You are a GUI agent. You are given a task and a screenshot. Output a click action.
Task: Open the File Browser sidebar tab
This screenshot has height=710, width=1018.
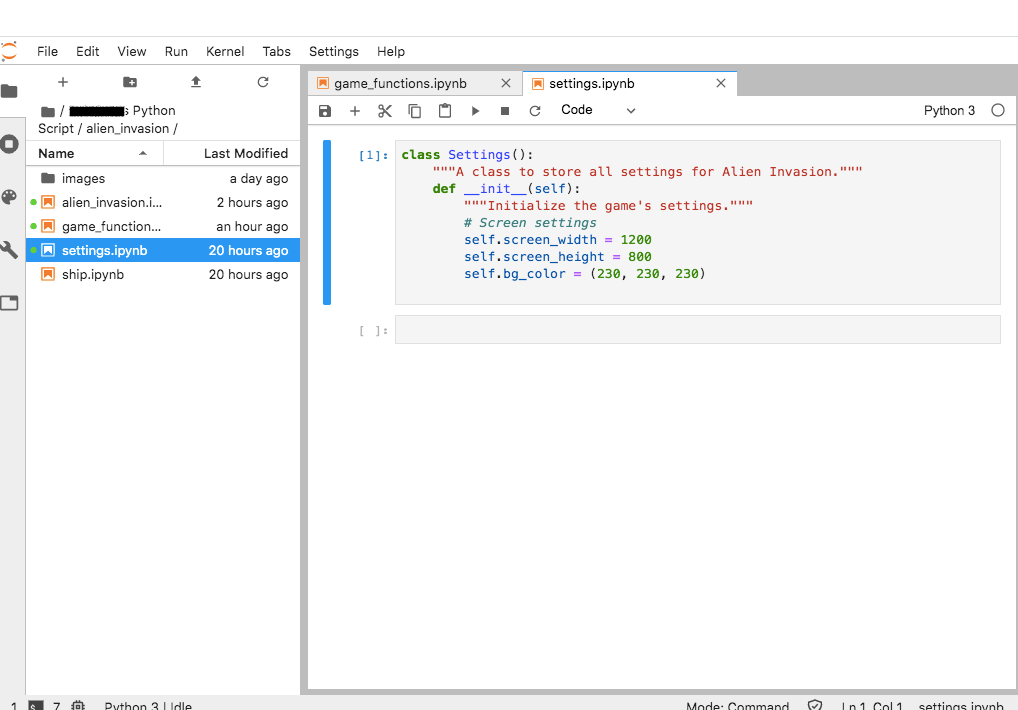point(9,92)
